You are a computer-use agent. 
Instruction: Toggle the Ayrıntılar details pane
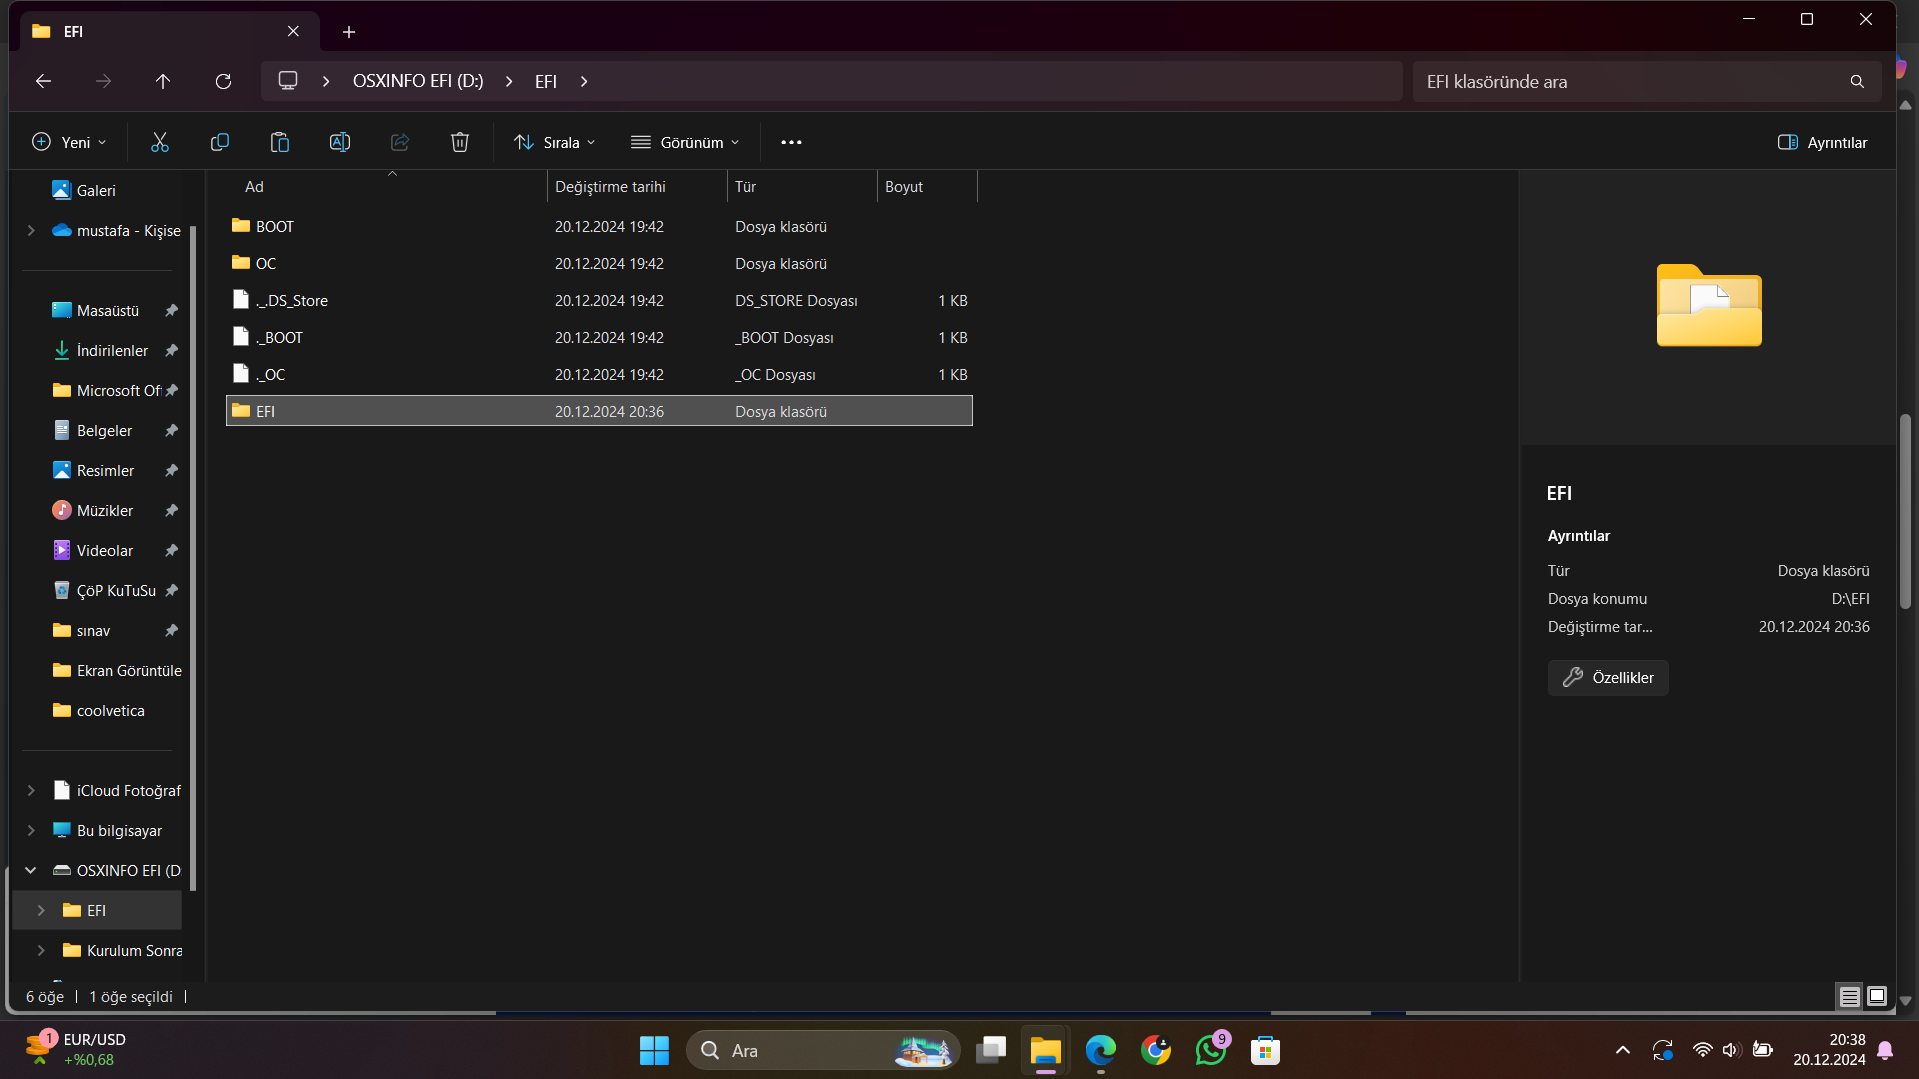point(1822,142)
